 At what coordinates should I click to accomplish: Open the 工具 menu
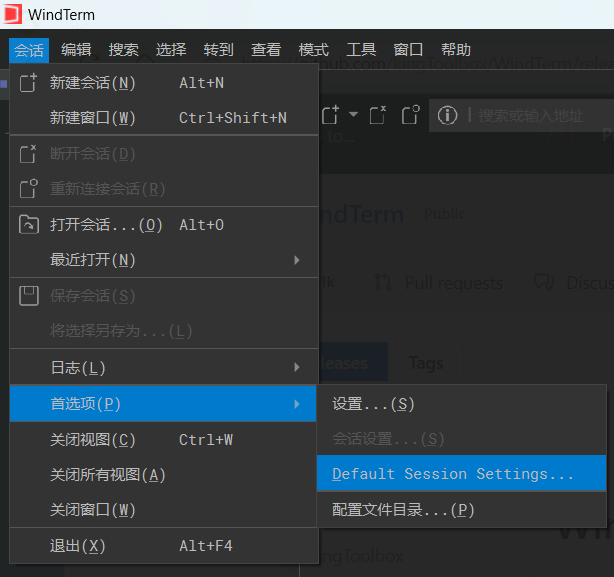tap(361, 50)
